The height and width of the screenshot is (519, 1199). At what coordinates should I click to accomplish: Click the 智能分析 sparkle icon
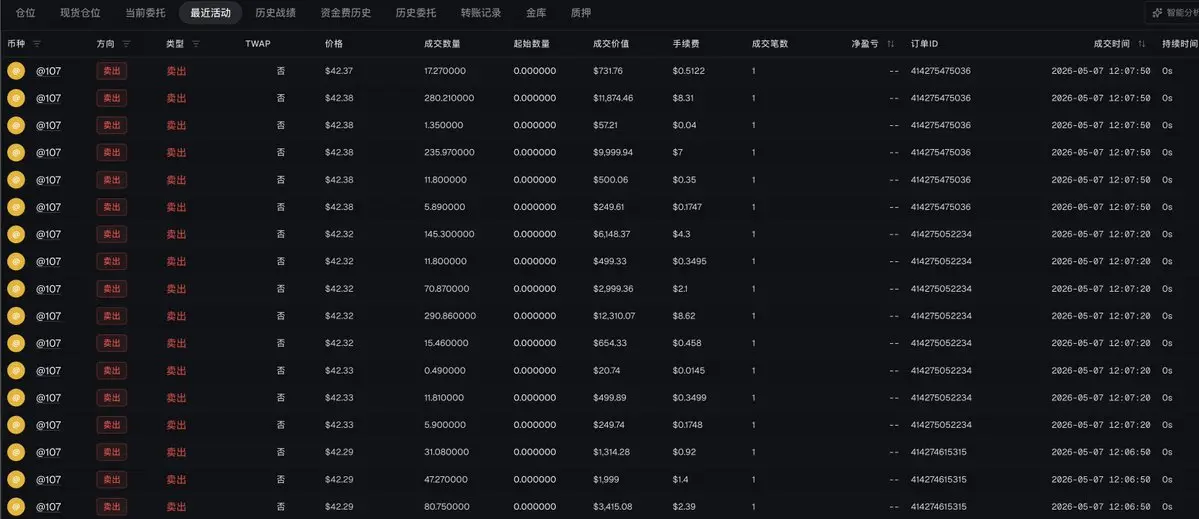tap(1158, 12)
